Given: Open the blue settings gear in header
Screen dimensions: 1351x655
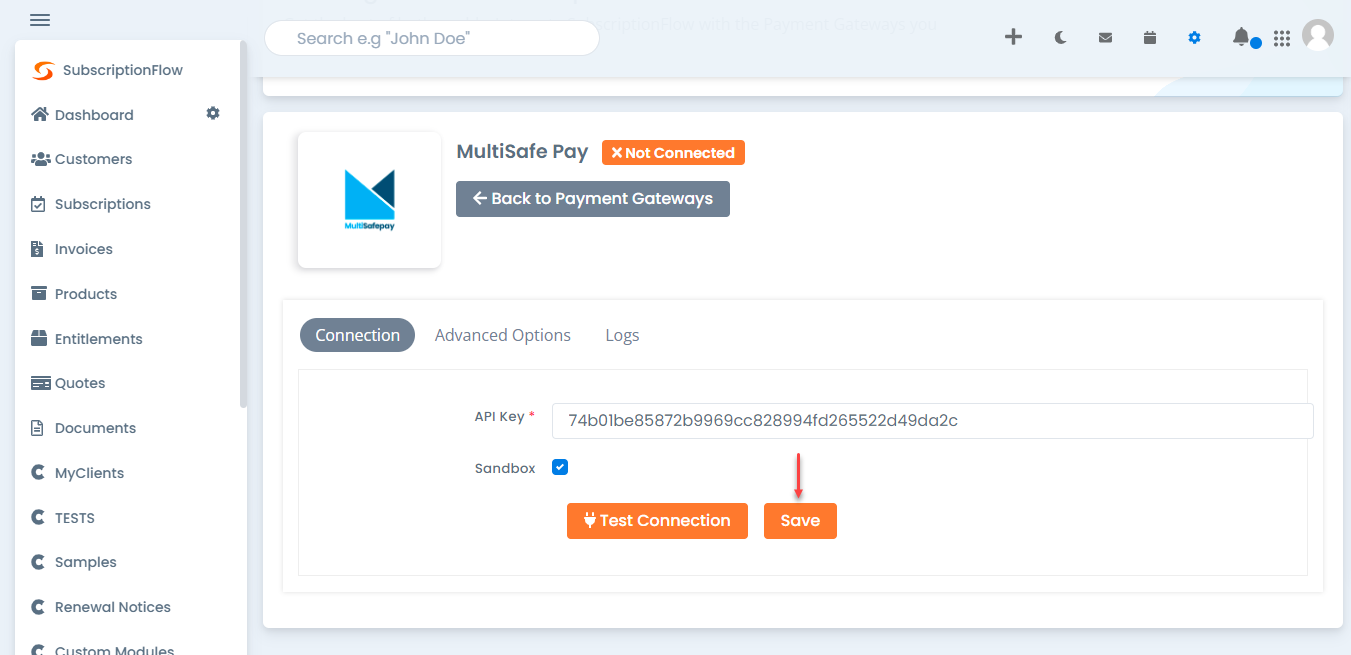Looking at the screenshot, I should click(1194, 38).
